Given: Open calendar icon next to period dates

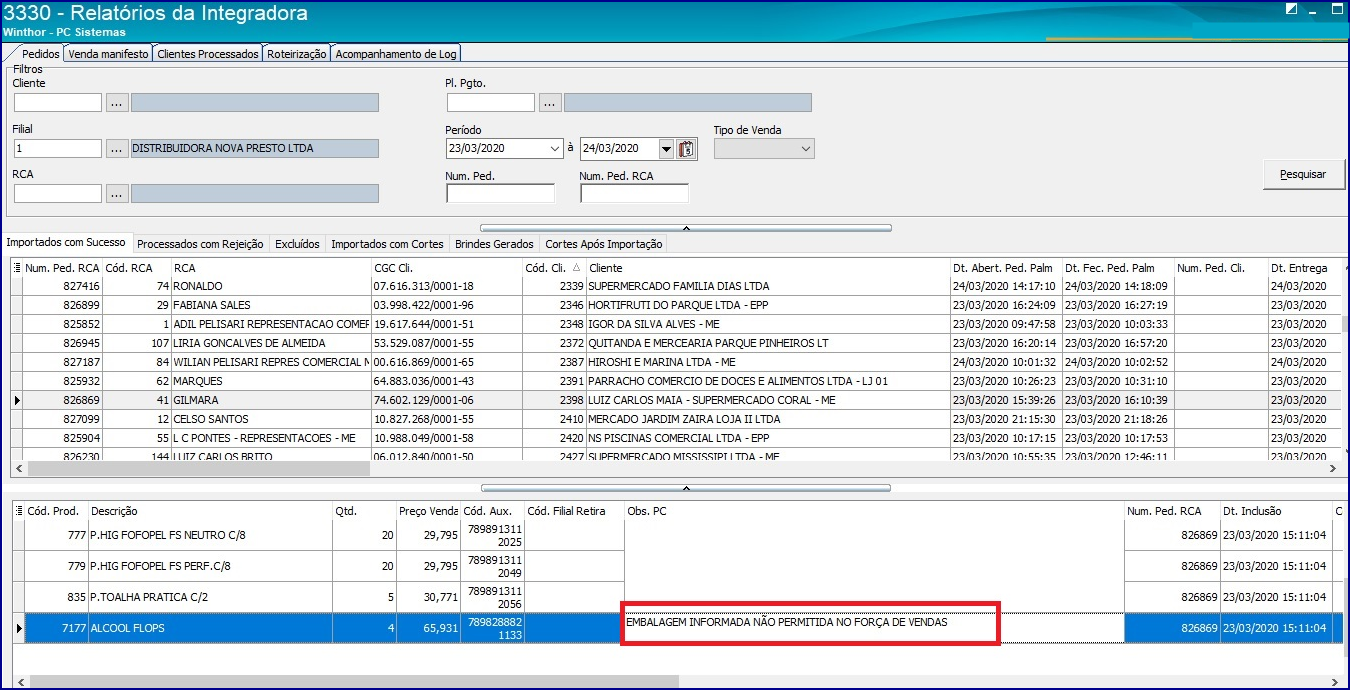Looking at the screenshot, I should pyautogui.click(x=686, y=149).
